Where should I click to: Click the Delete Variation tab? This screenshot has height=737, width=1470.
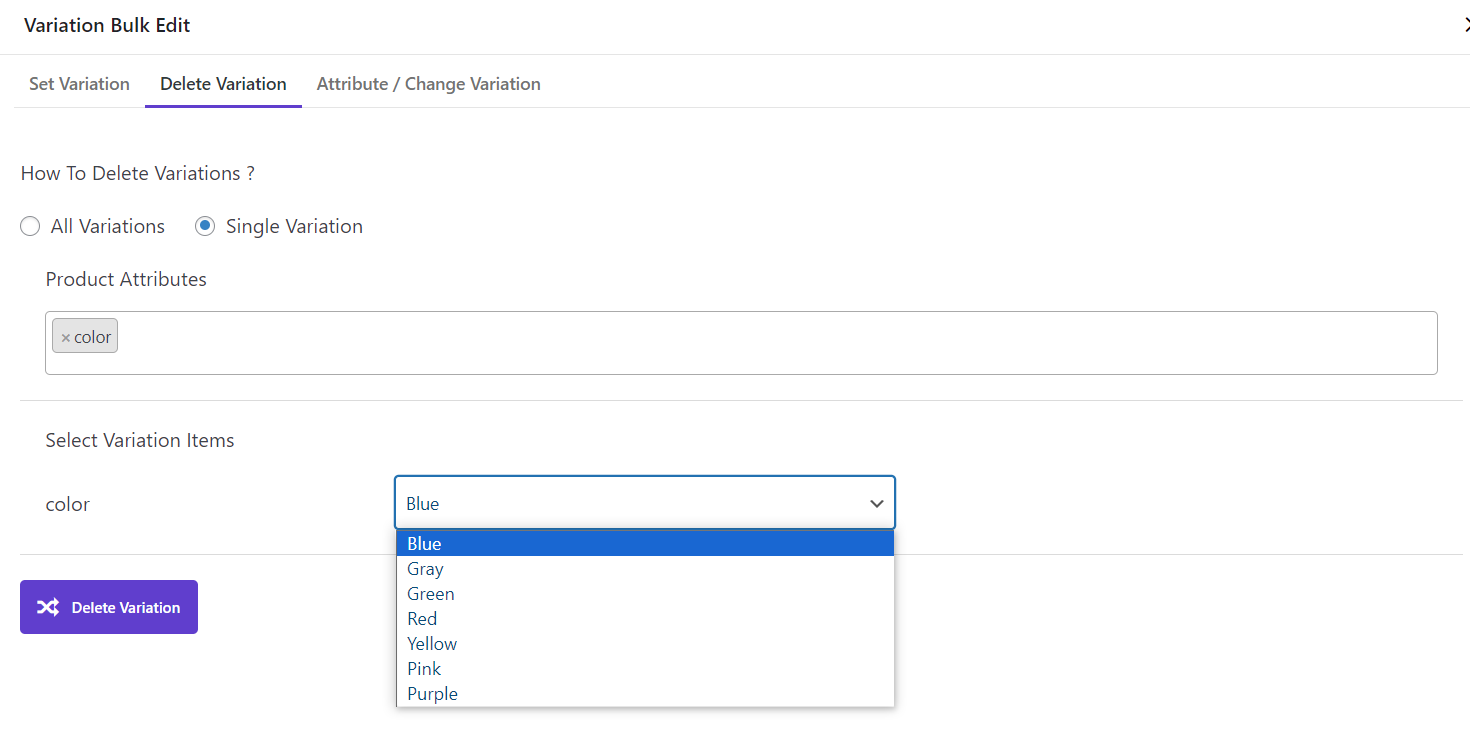coord(223,84)
